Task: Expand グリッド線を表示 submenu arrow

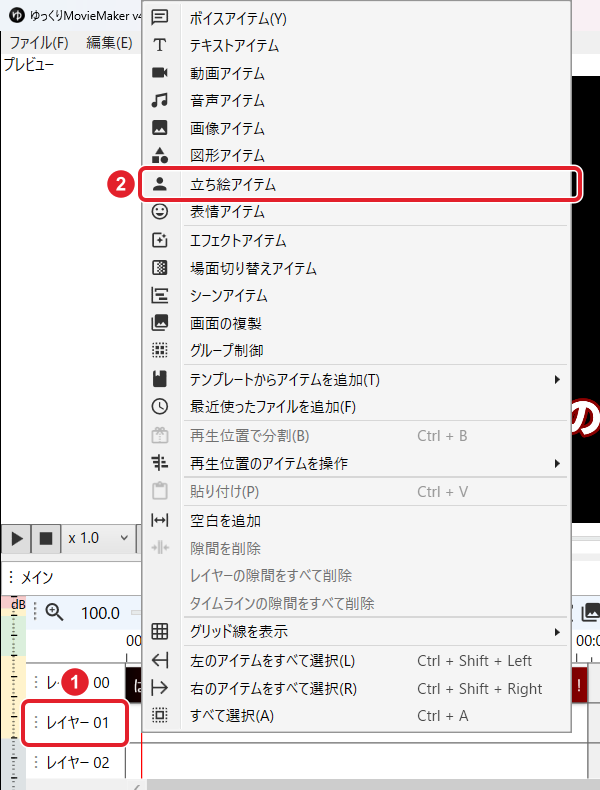Action: click(557, 632)
